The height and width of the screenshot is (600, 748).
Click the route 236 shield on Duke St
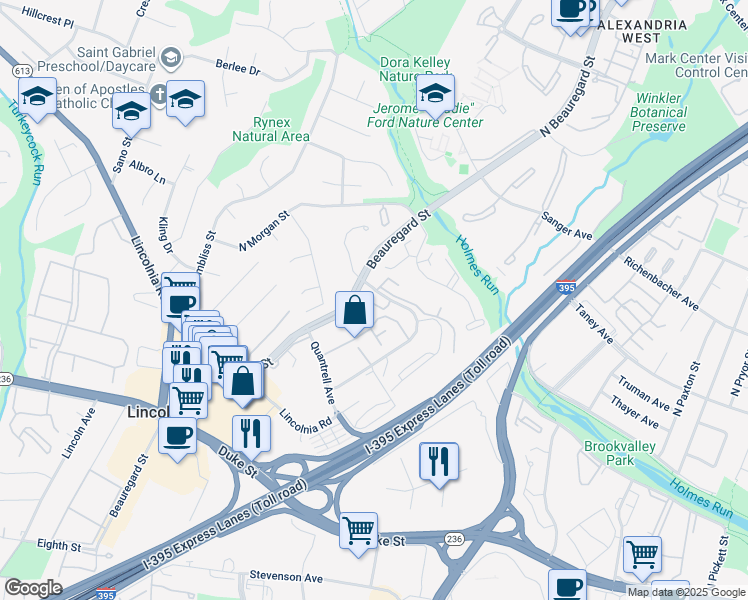point(454,539)
